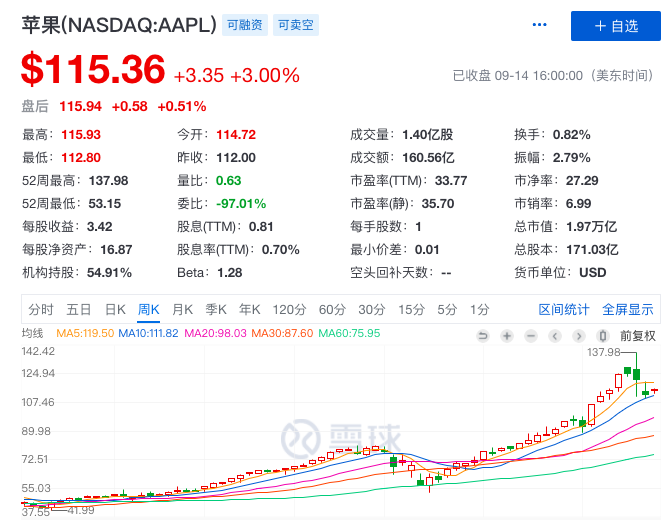
Task: Switch to the 5分 interval tab
Action: [447, 309]
